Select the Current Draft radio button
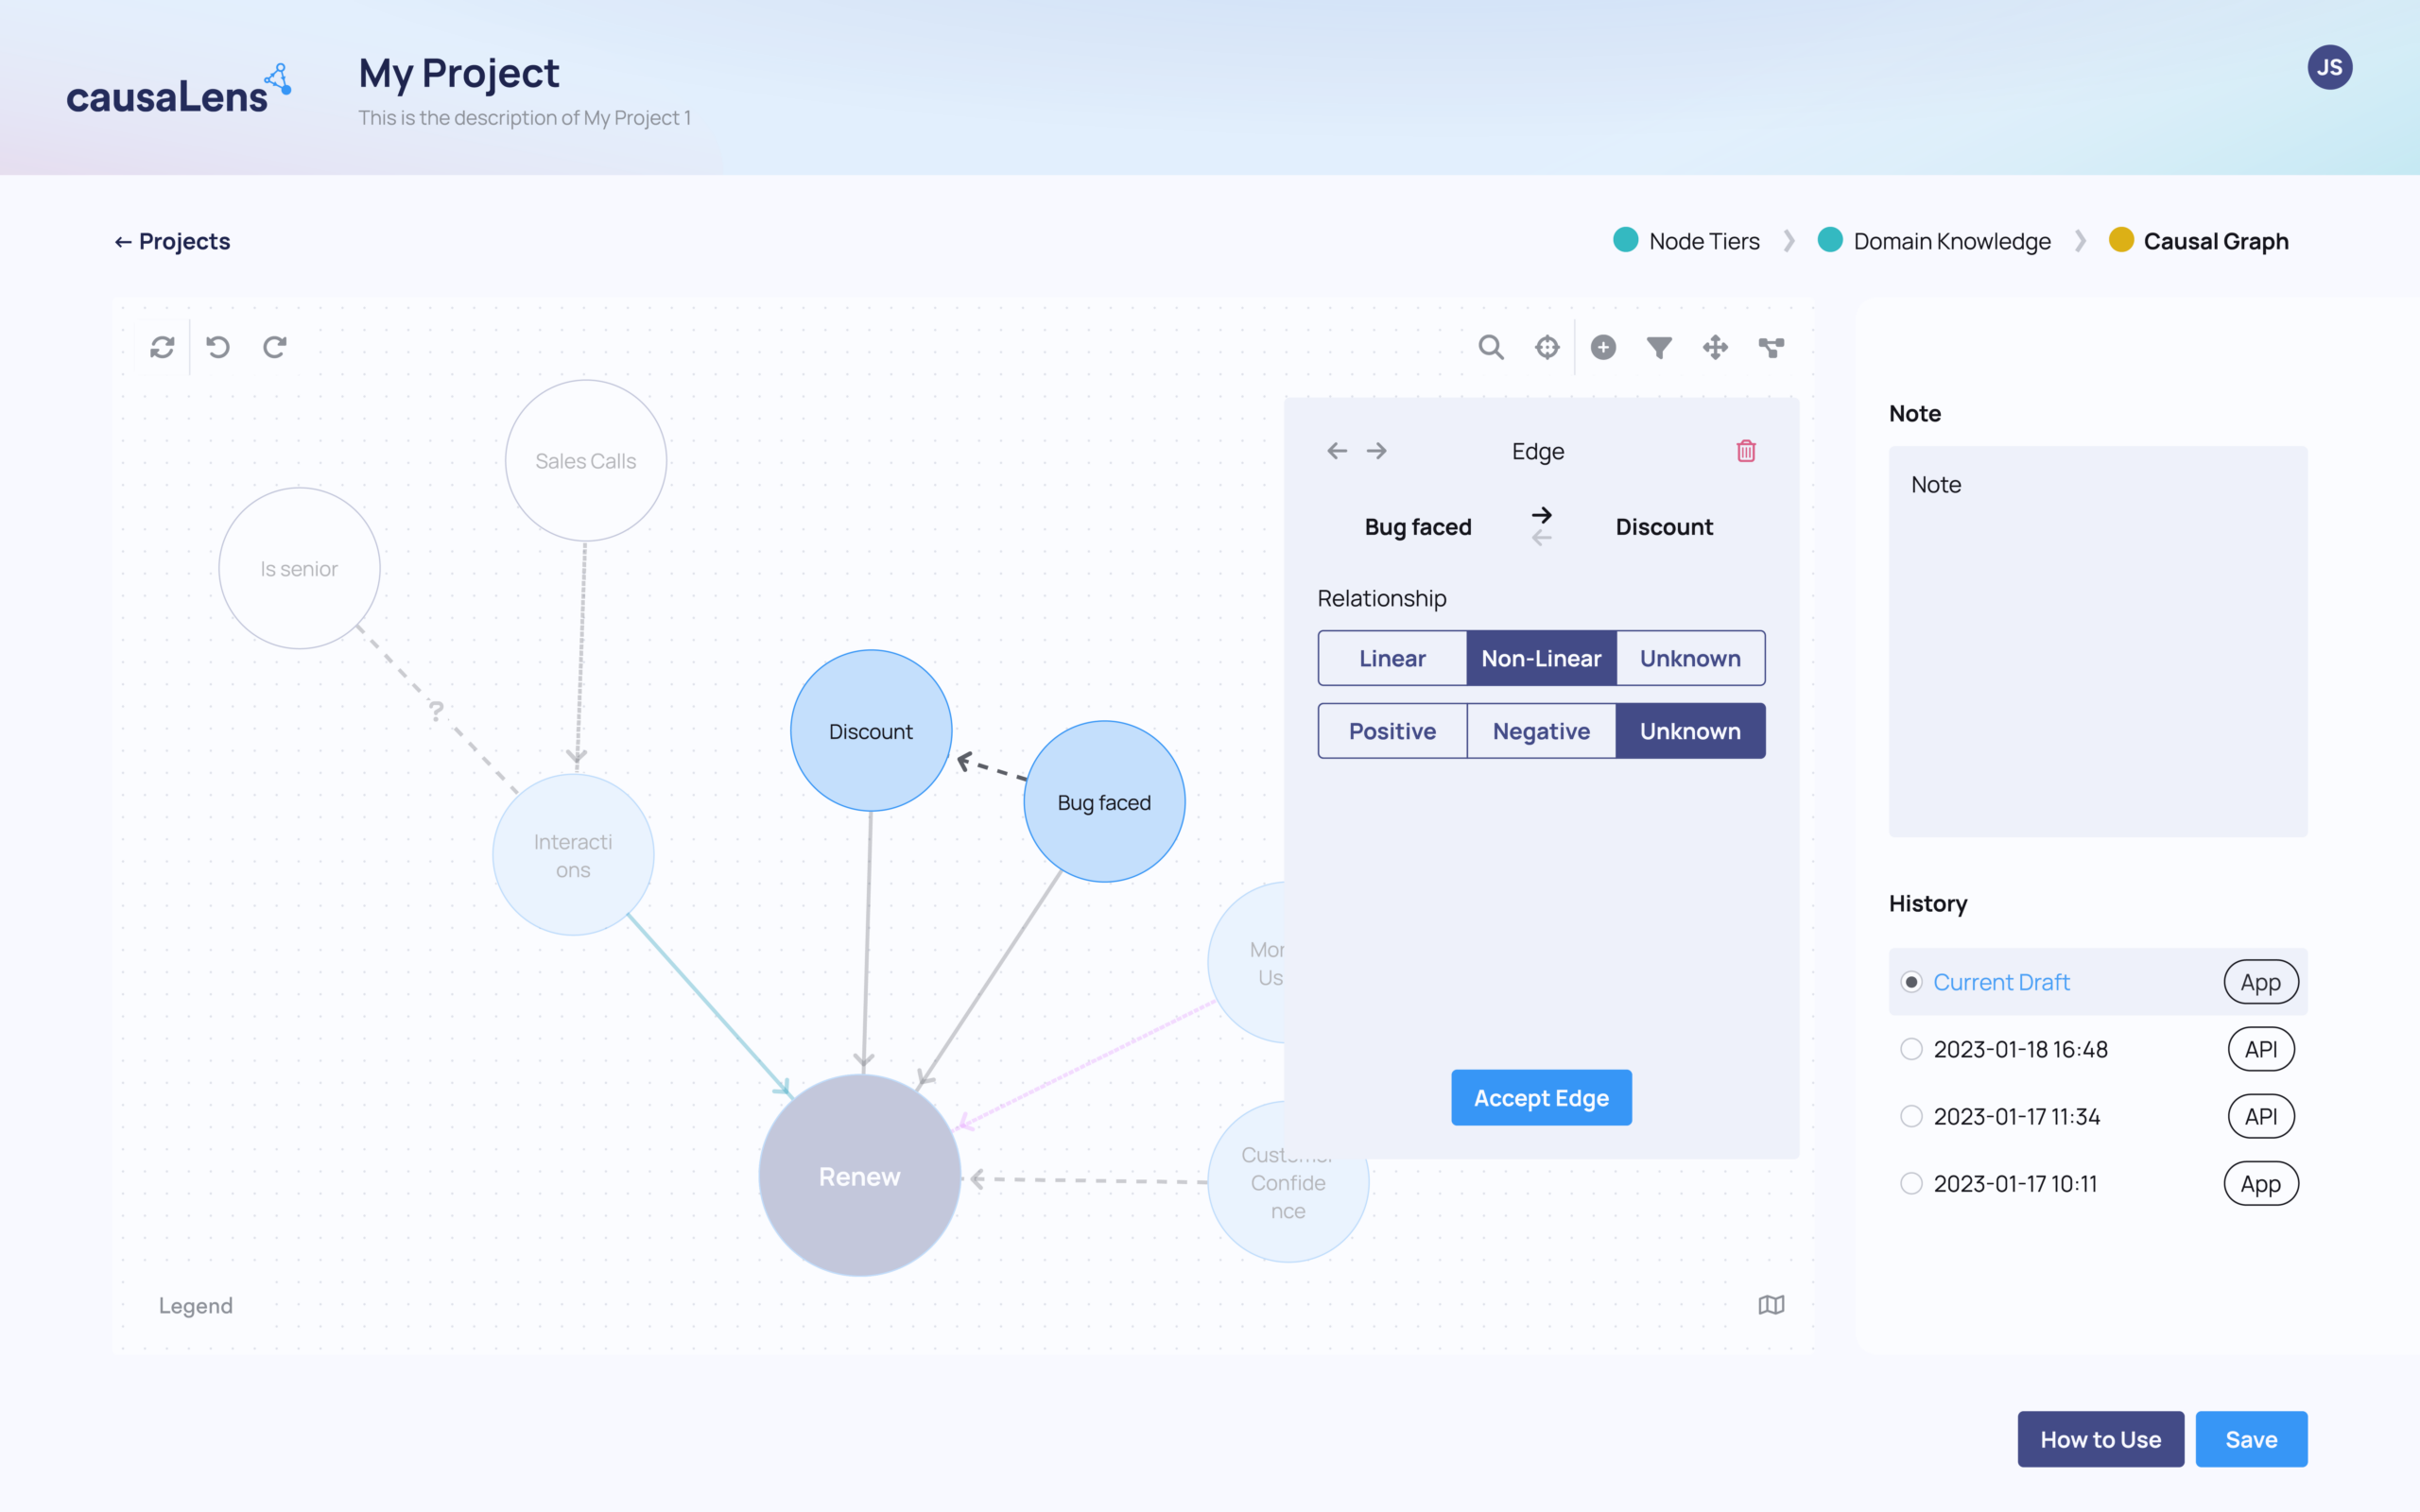This screenshot has width=2420, height=1512. 1911,982
